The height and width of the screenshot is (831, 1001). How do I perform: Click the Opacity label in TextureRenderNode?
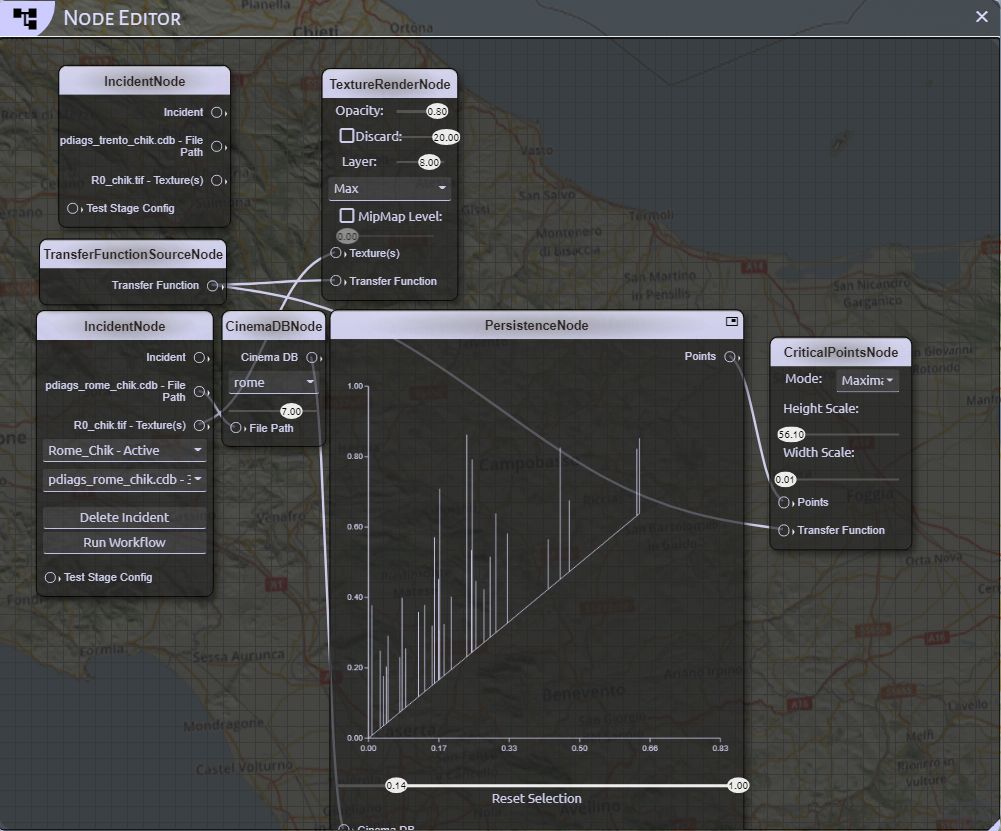359,110
